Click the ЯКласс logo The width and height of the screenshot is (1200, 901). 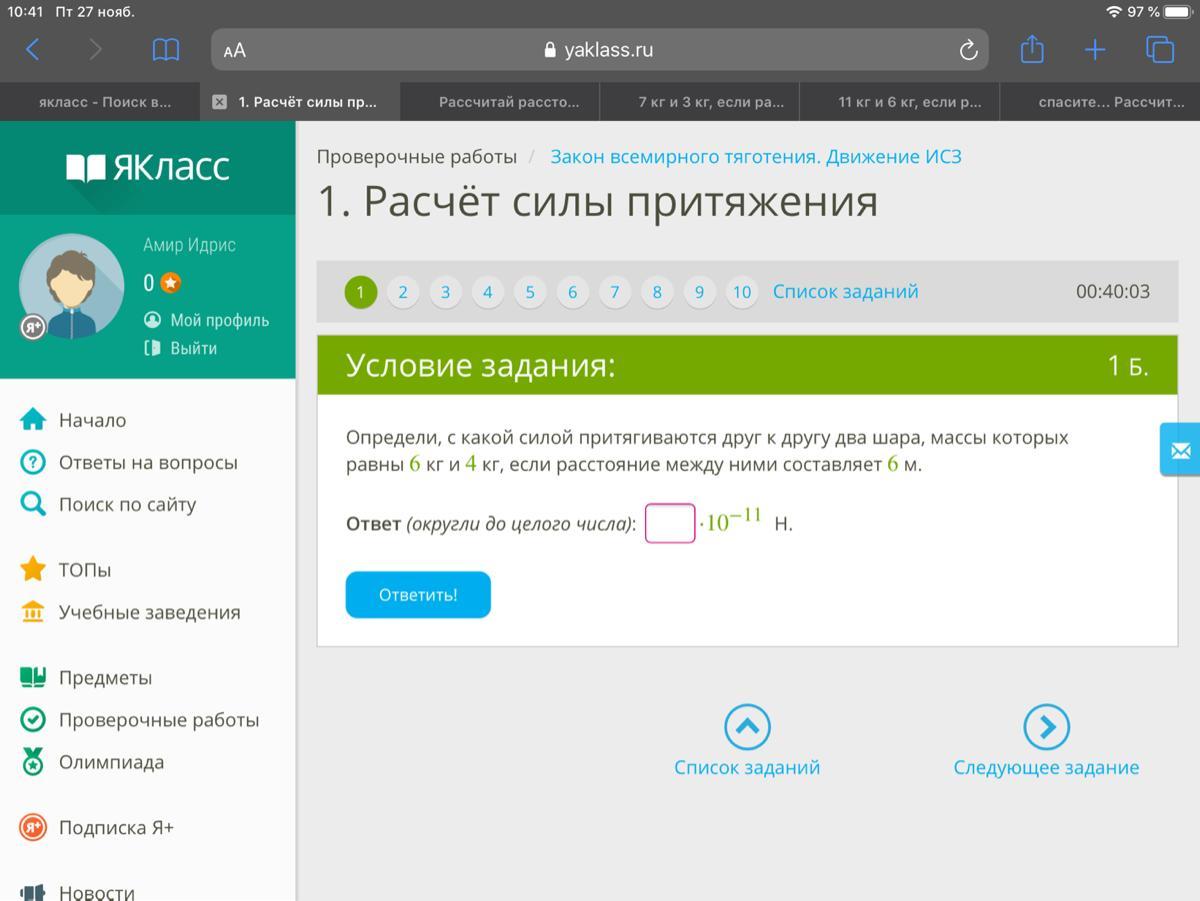[148, 167]
